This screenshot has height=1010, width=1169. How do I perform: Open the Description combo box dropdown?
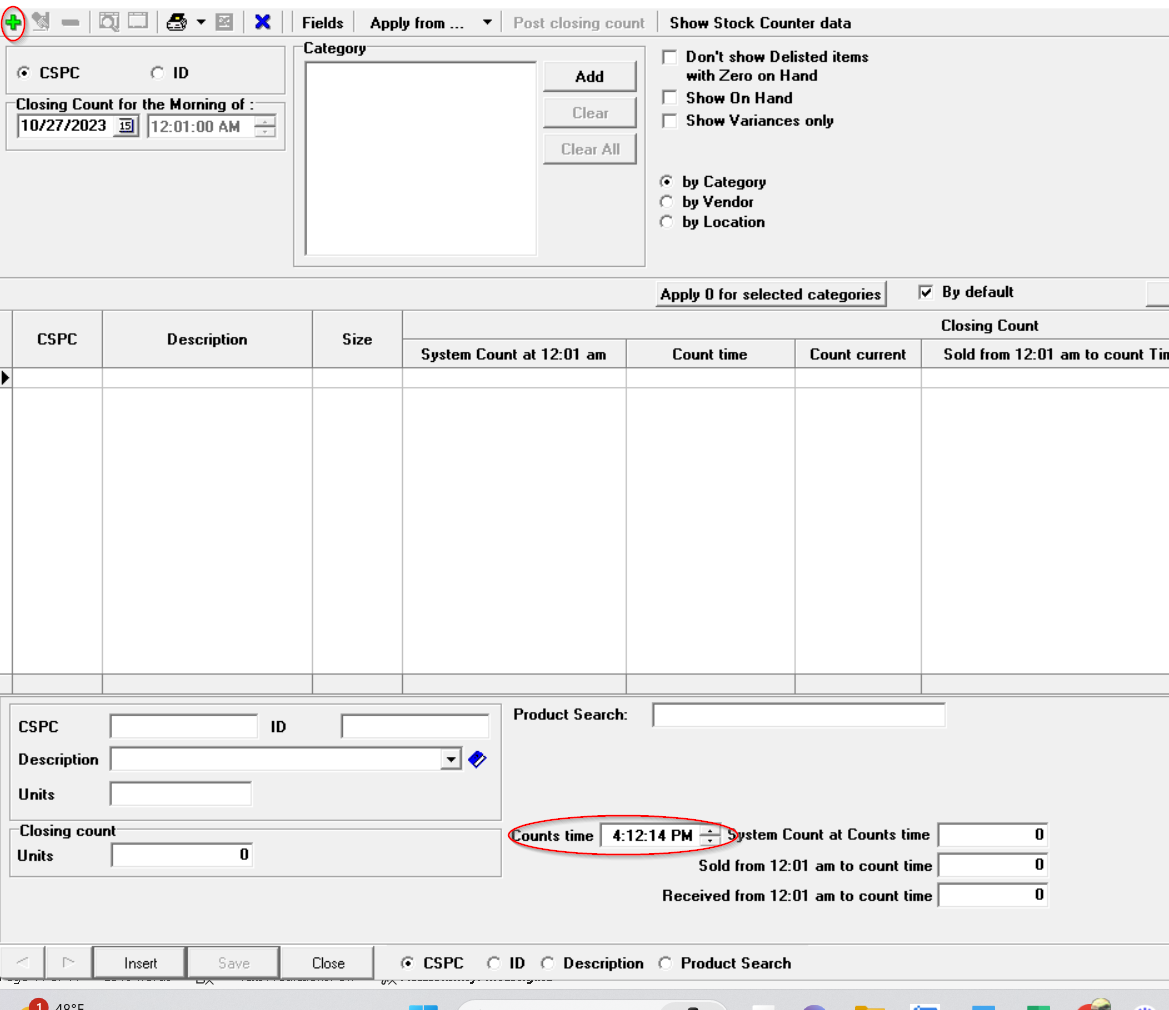coord(450,760)
